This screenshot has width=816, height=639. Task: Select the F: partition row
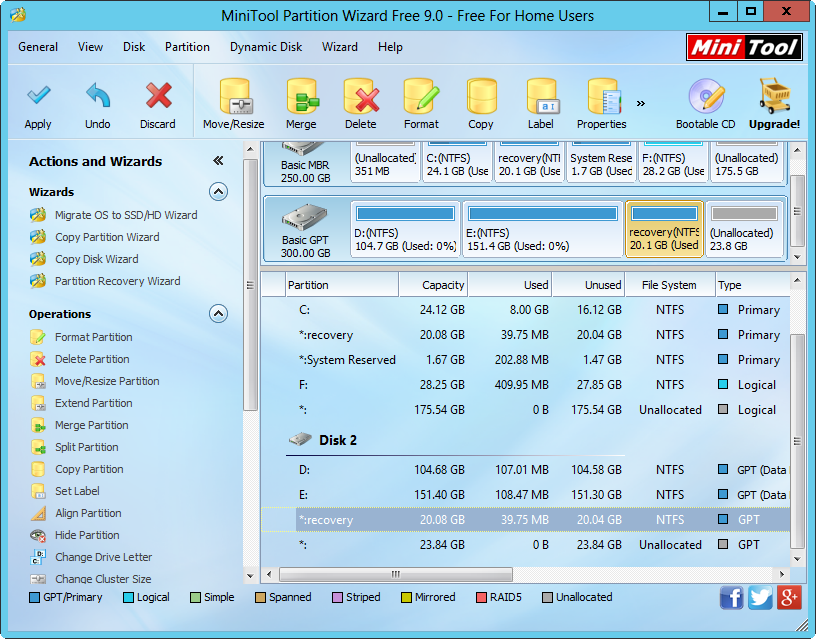pyautogui.click(x=526, y=385)
